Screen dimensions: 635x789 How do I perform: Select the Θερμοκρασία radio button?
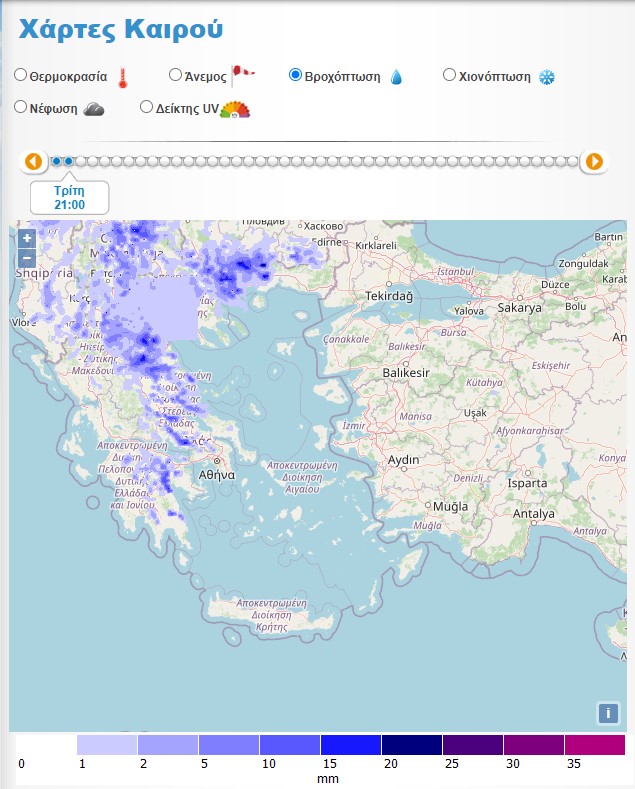[x=20, y=75]
